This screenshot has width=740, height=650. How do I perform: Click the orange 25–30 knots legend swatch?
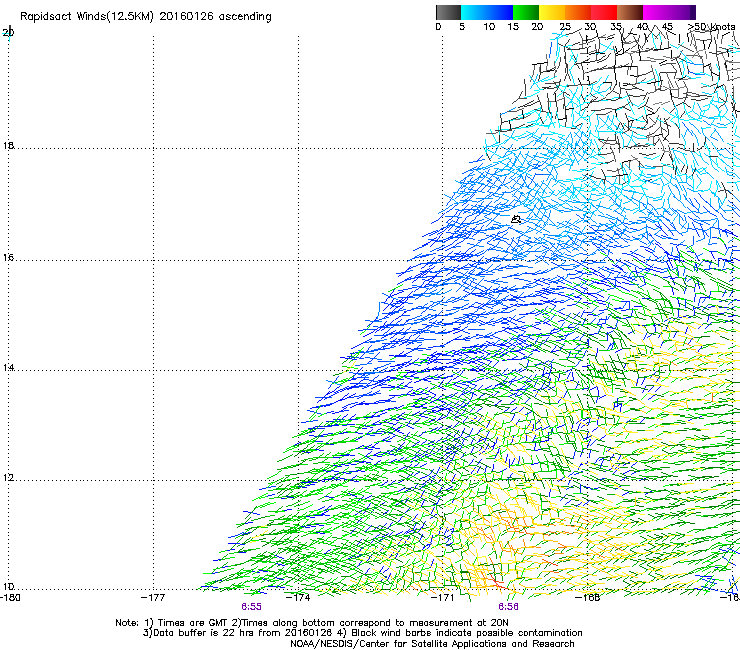(x=578, y=12)
